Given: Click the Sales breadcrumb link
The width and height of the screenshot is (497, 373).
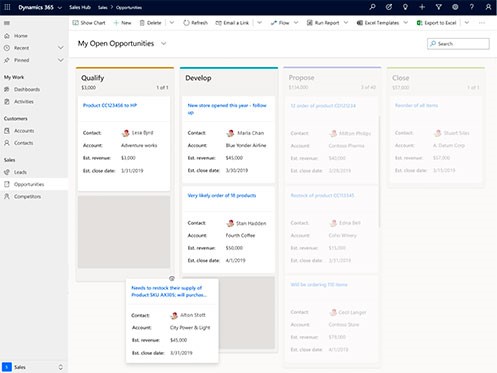Looking at the screenshot, I should (103, 7).
